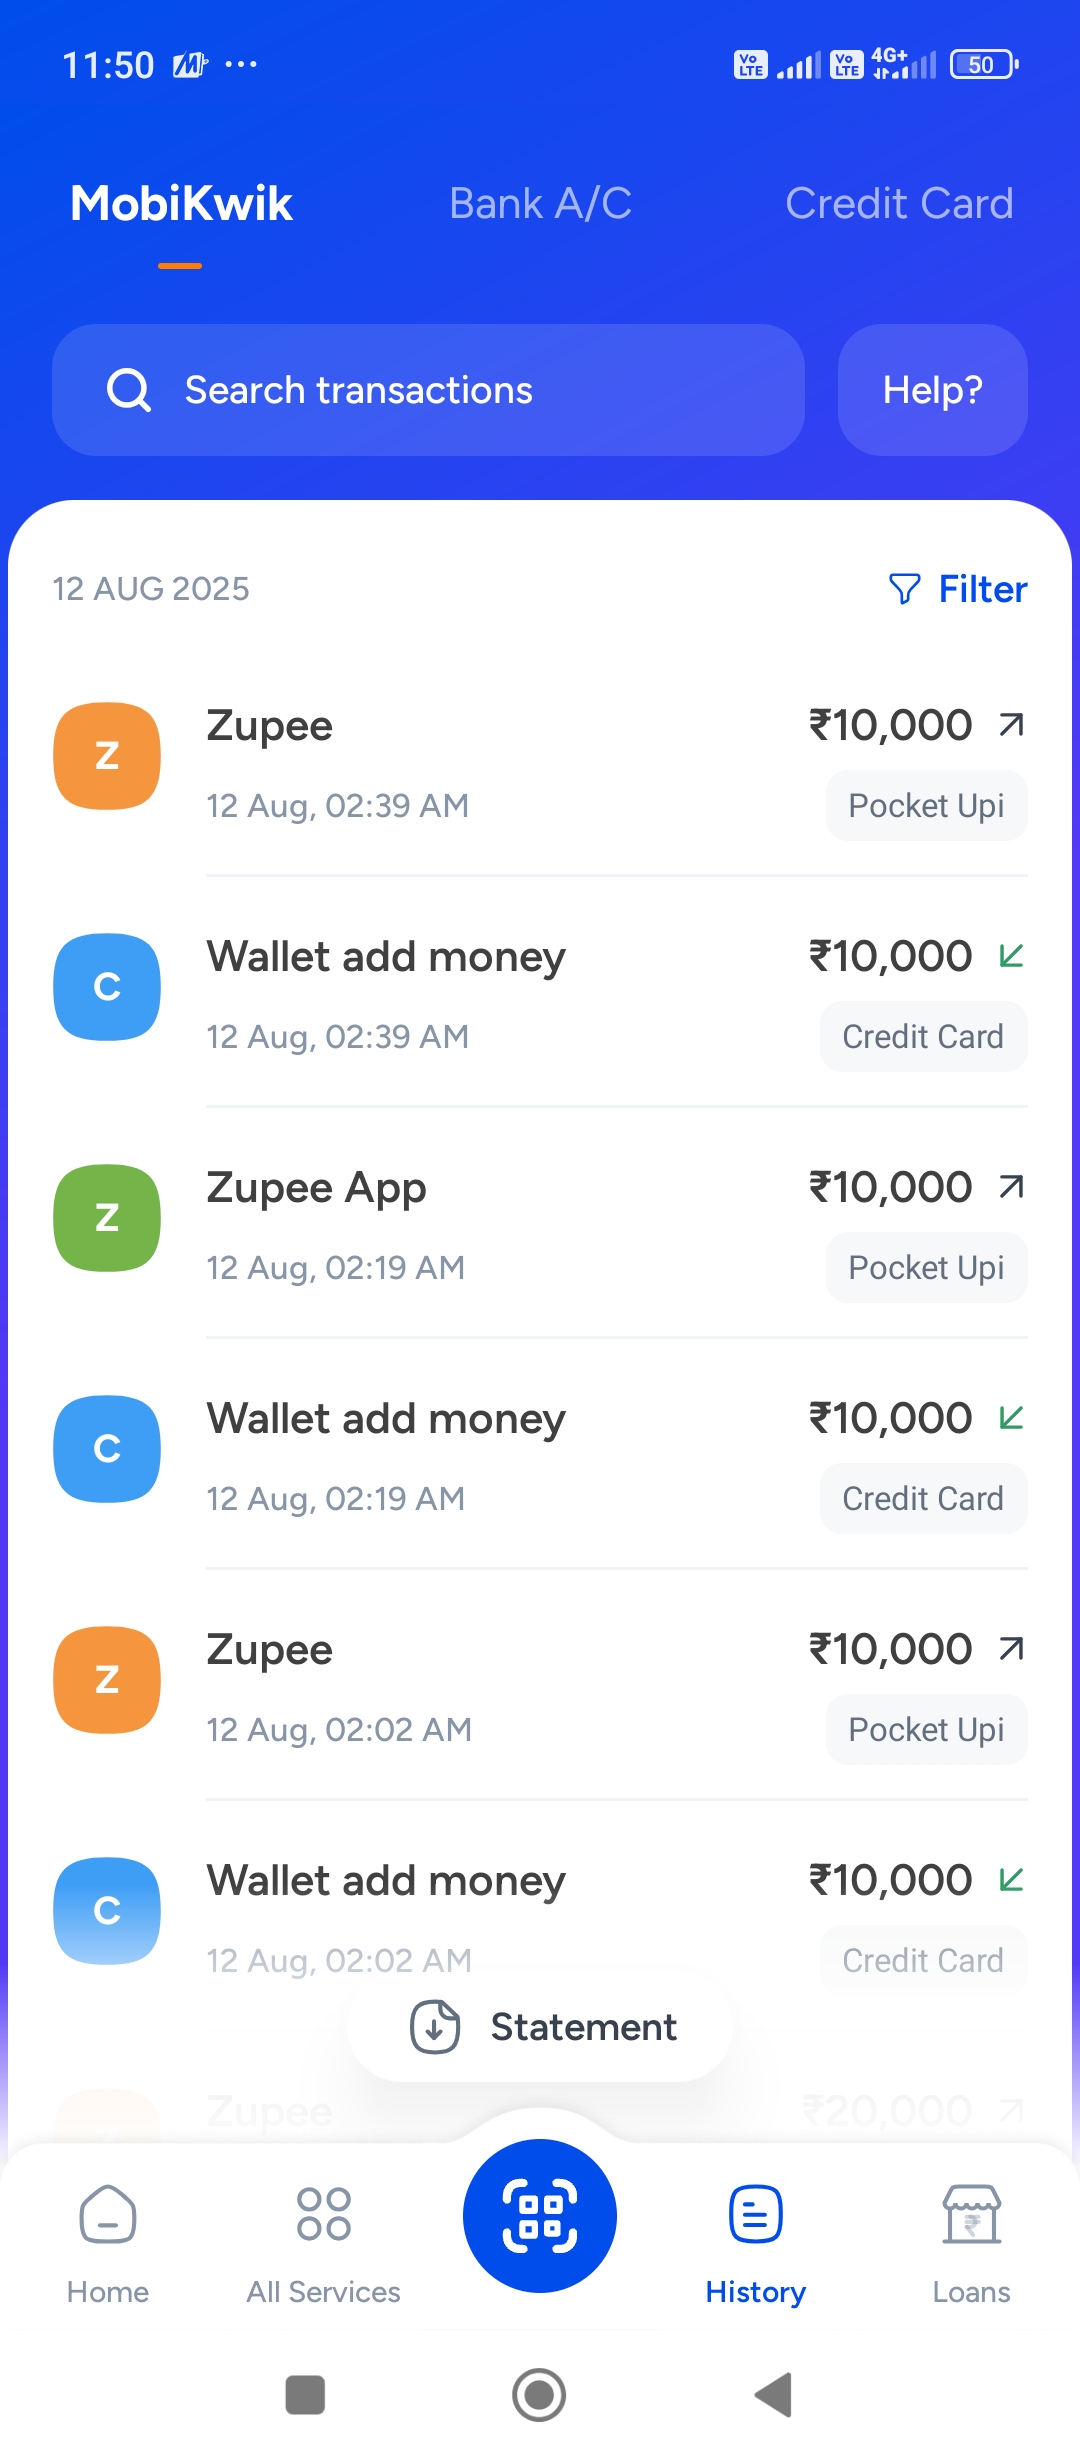
Task: Tap the QR scanner button
Action: [x=540, y=2215]
